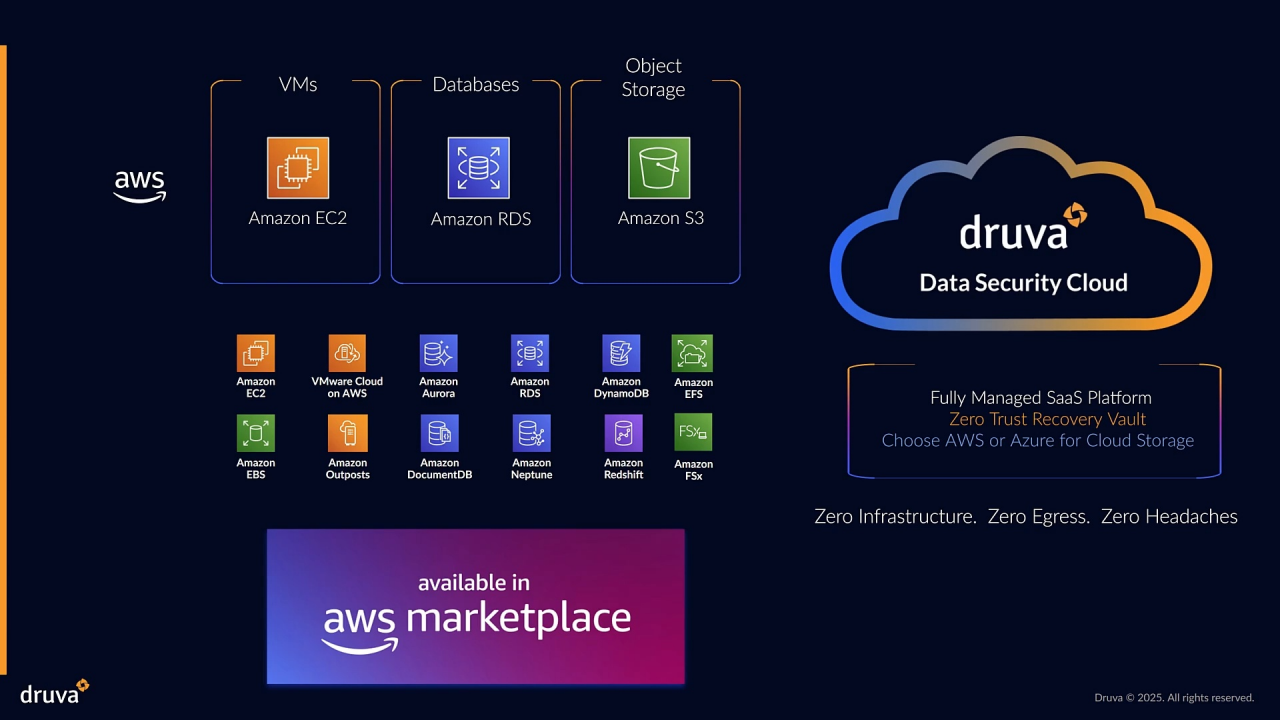1280x720 pixels.
Task: Open the aws marketplace banner
Action: pos(475,606)
